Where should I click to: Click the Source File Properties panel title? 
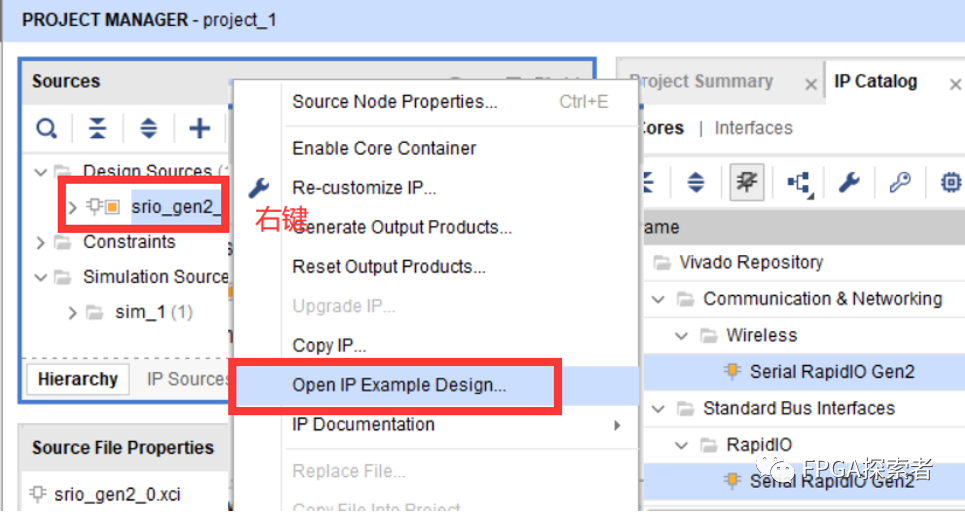(x=122, y=448)
